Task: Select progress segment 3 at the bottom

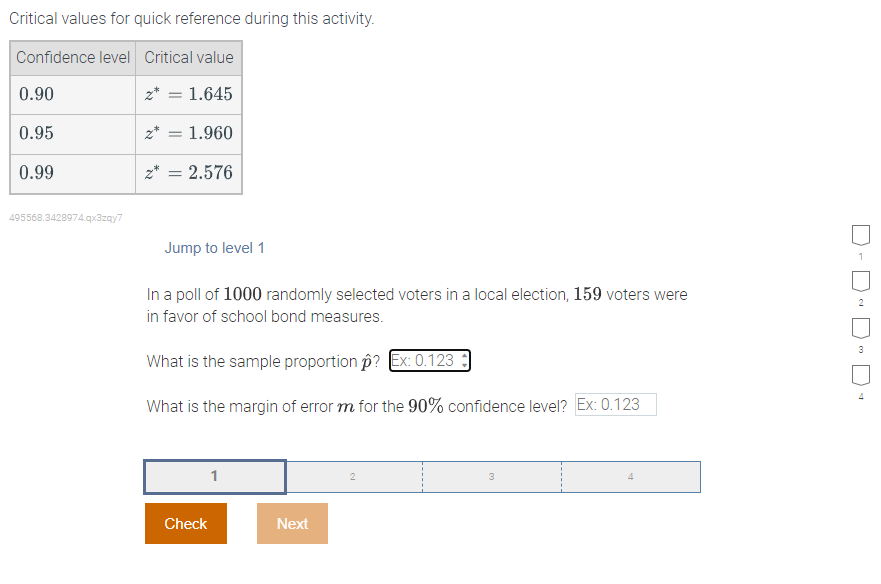Action: pyautogui.click(x=491, y=477)
